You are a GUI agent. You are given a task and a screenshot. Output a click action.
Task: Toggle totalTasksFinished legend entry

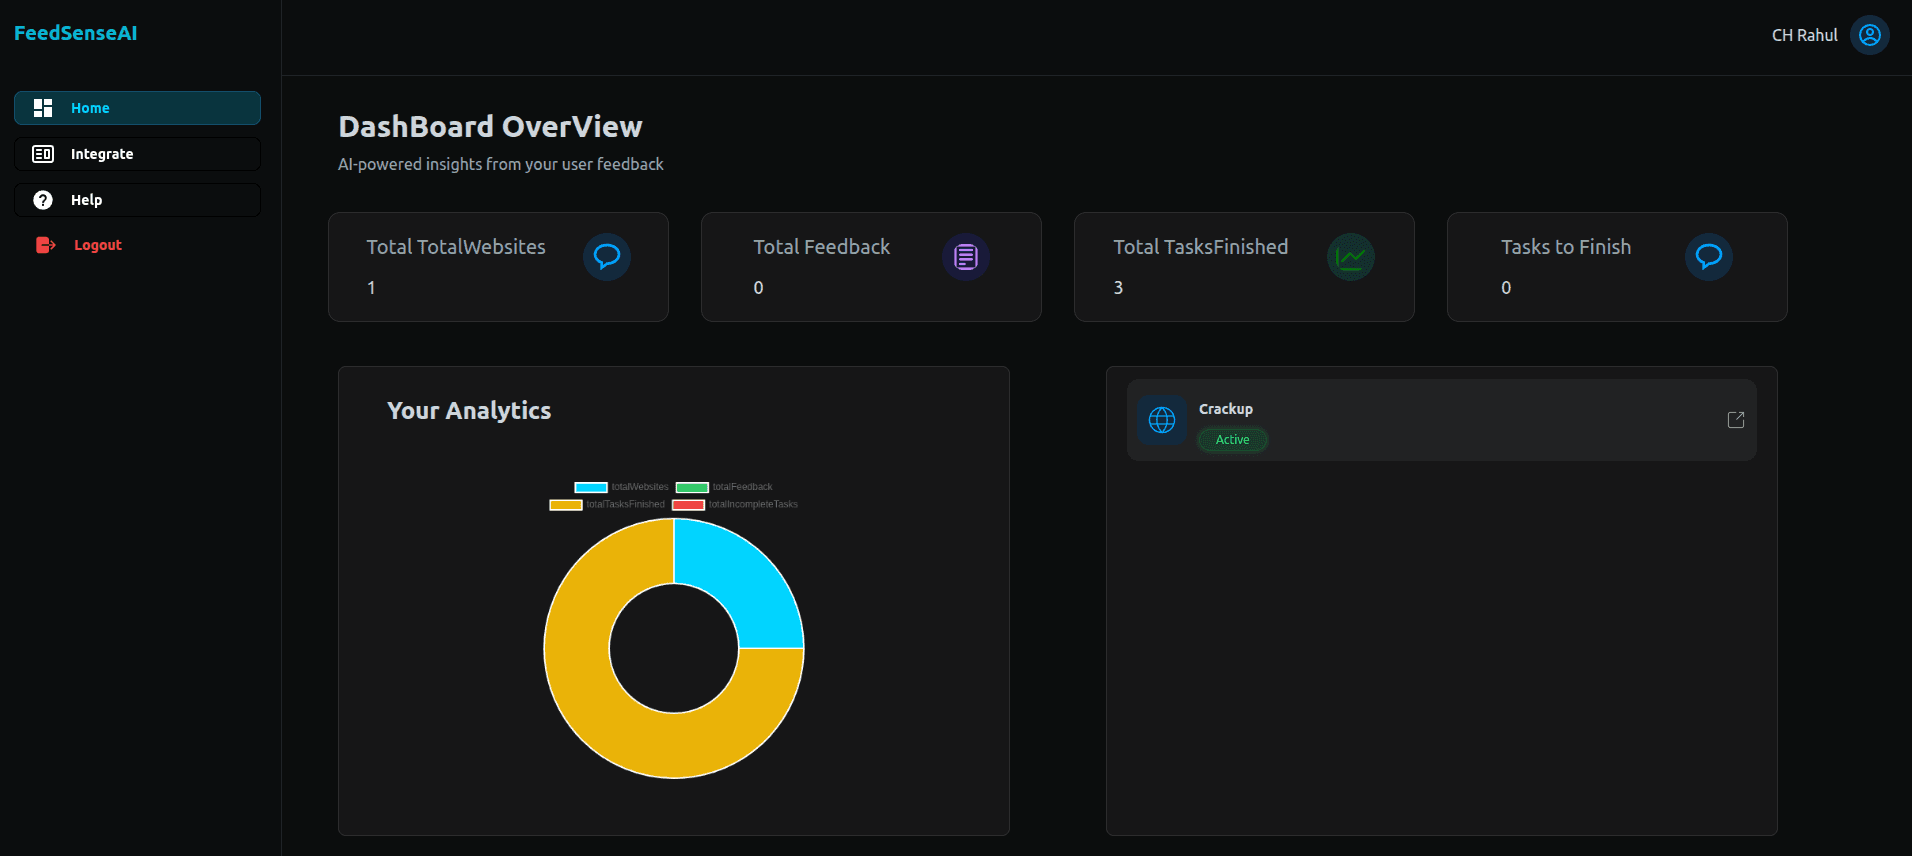607,505
